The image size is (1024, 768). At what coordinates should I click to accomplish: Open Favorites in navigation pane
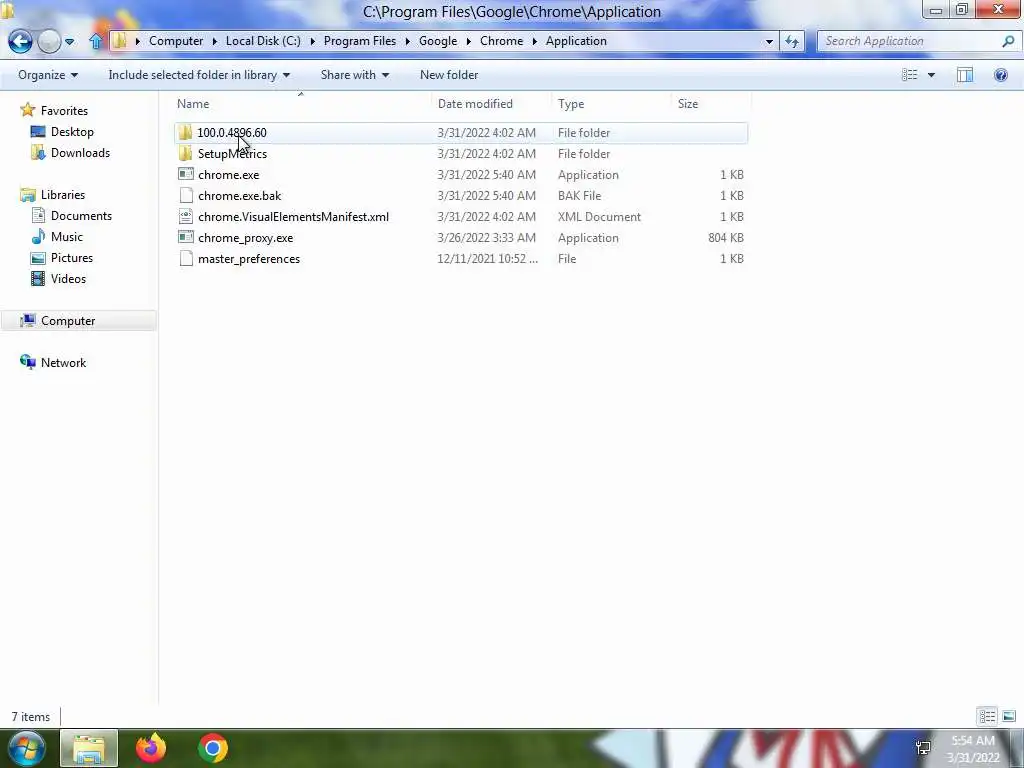pyautogui.click(x=64, y=110)
